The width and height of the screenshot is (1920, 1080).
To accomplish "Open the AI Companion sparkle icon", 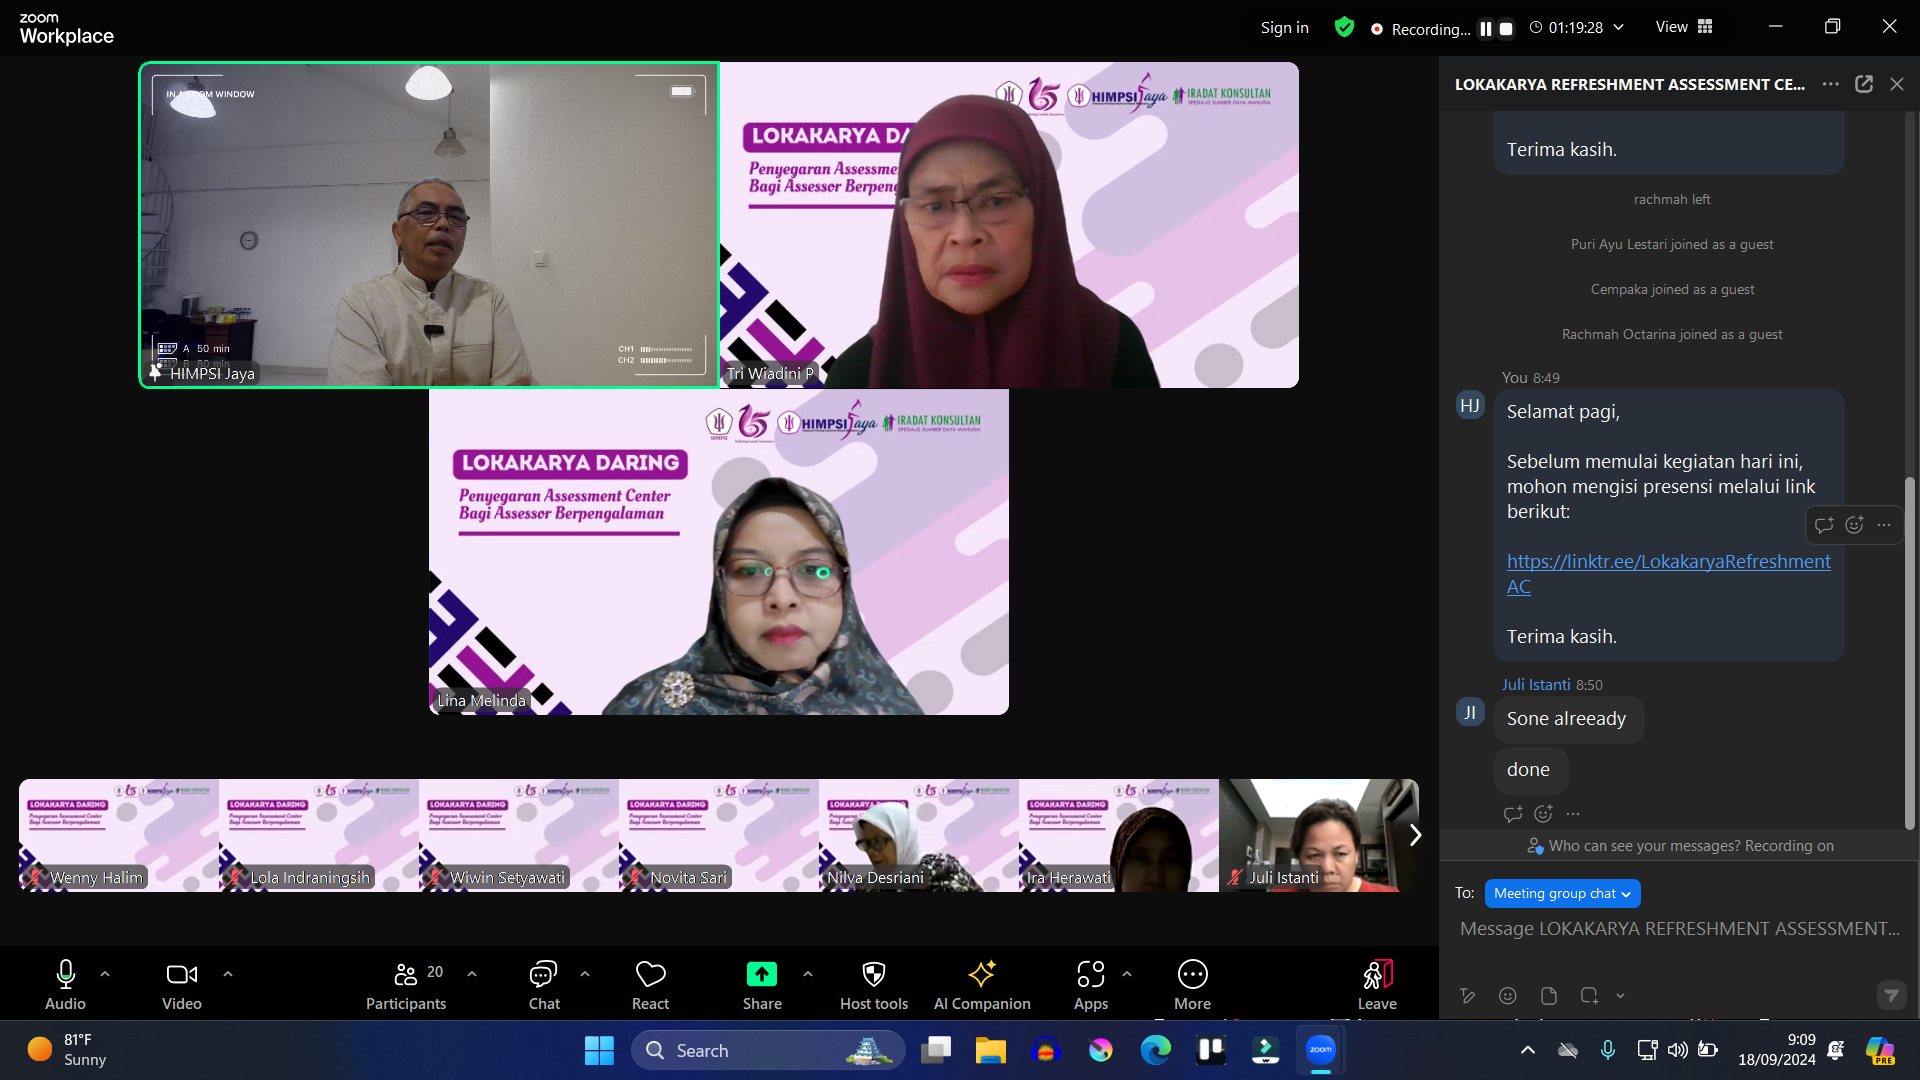I will point(981,975).
